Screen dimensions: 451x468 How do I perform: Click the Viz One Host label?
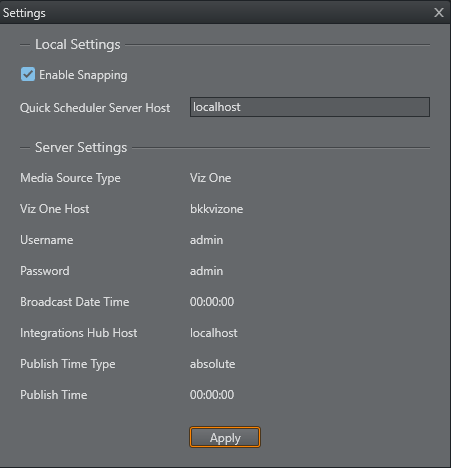[x=55, y=209]
